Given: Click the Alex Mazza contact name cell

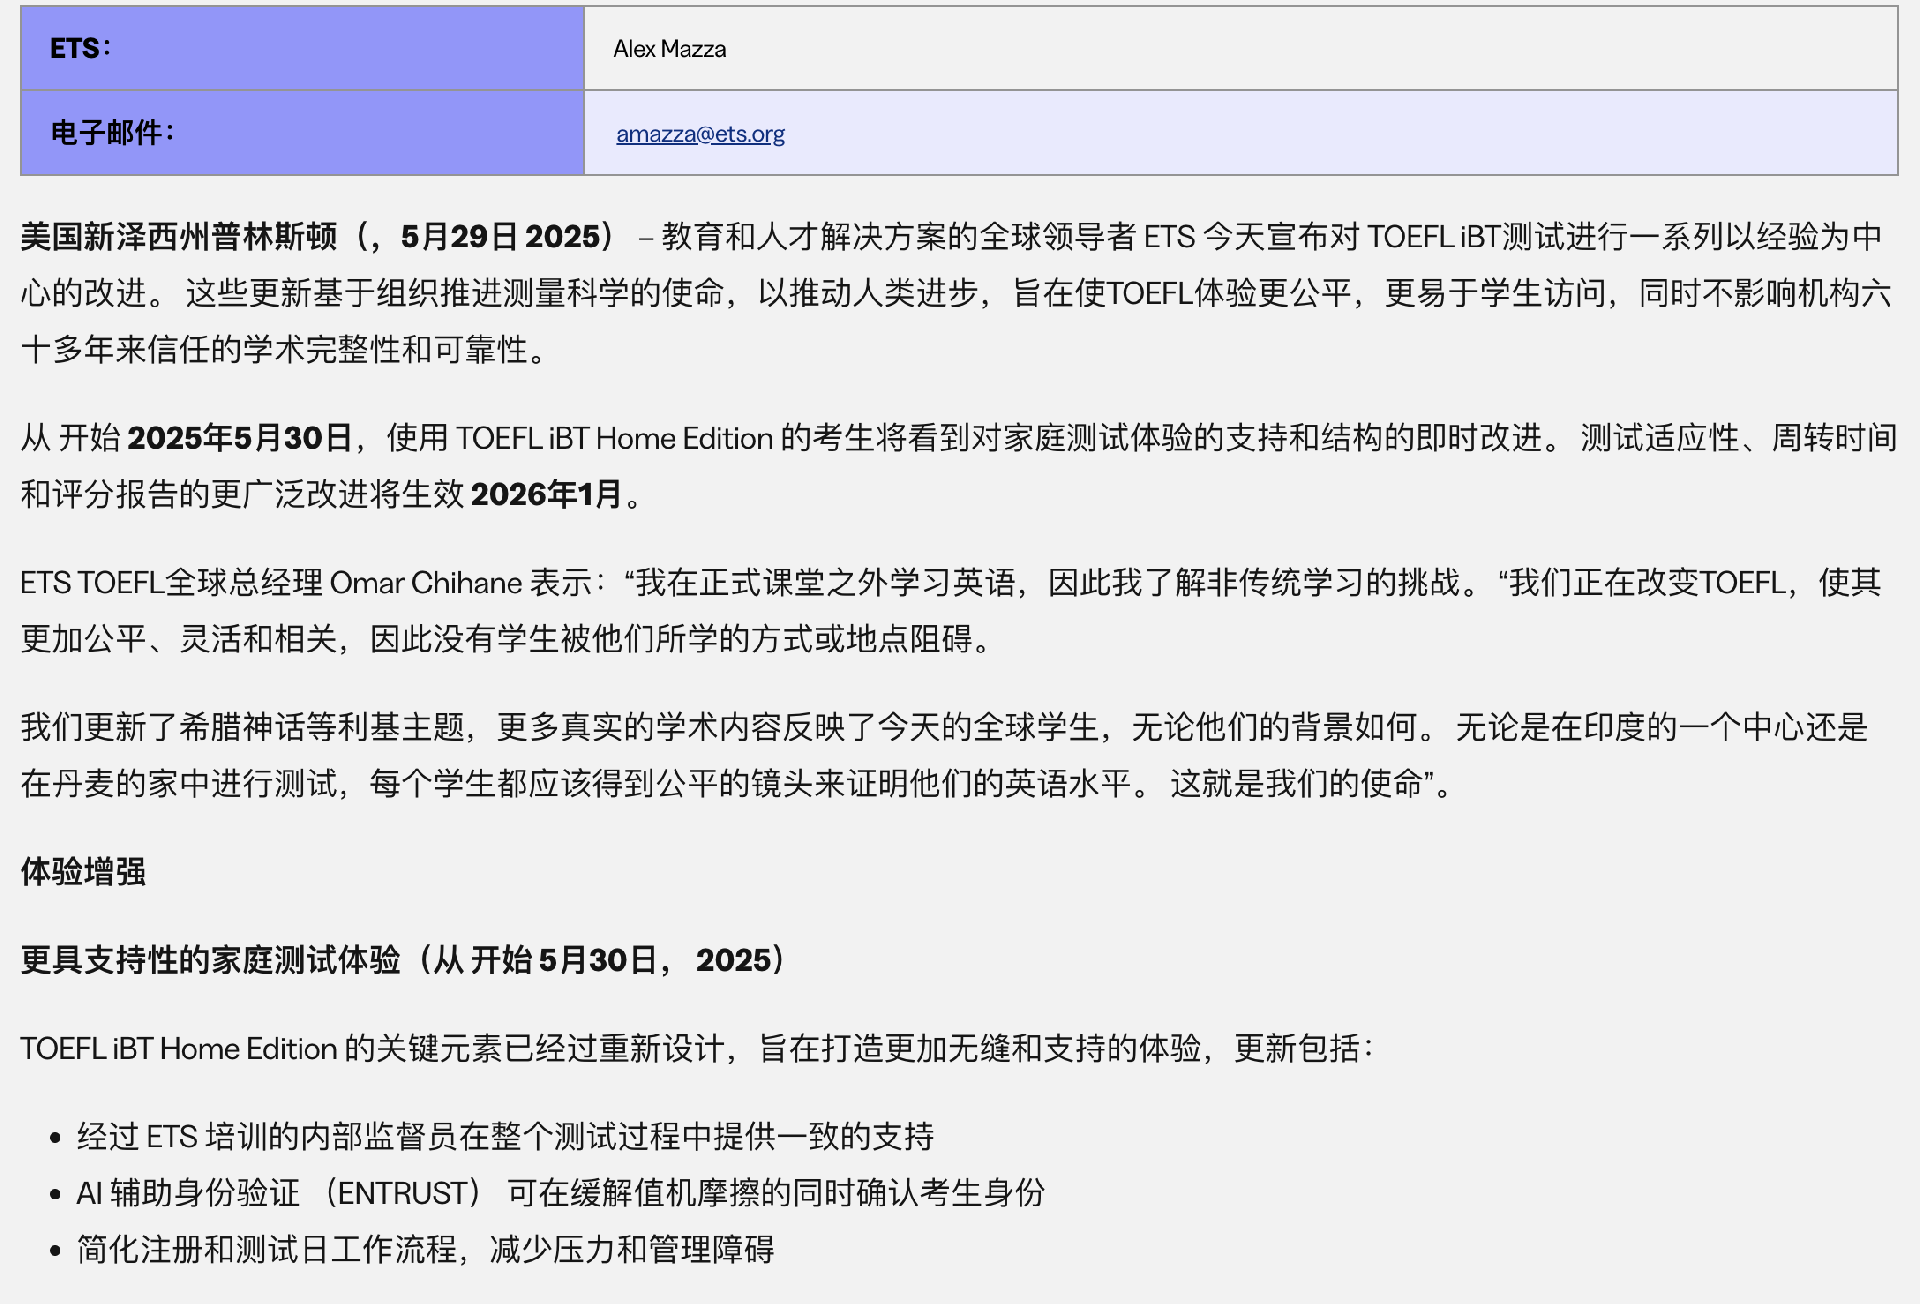Looking at the screenshot, I should (1240, 49).
